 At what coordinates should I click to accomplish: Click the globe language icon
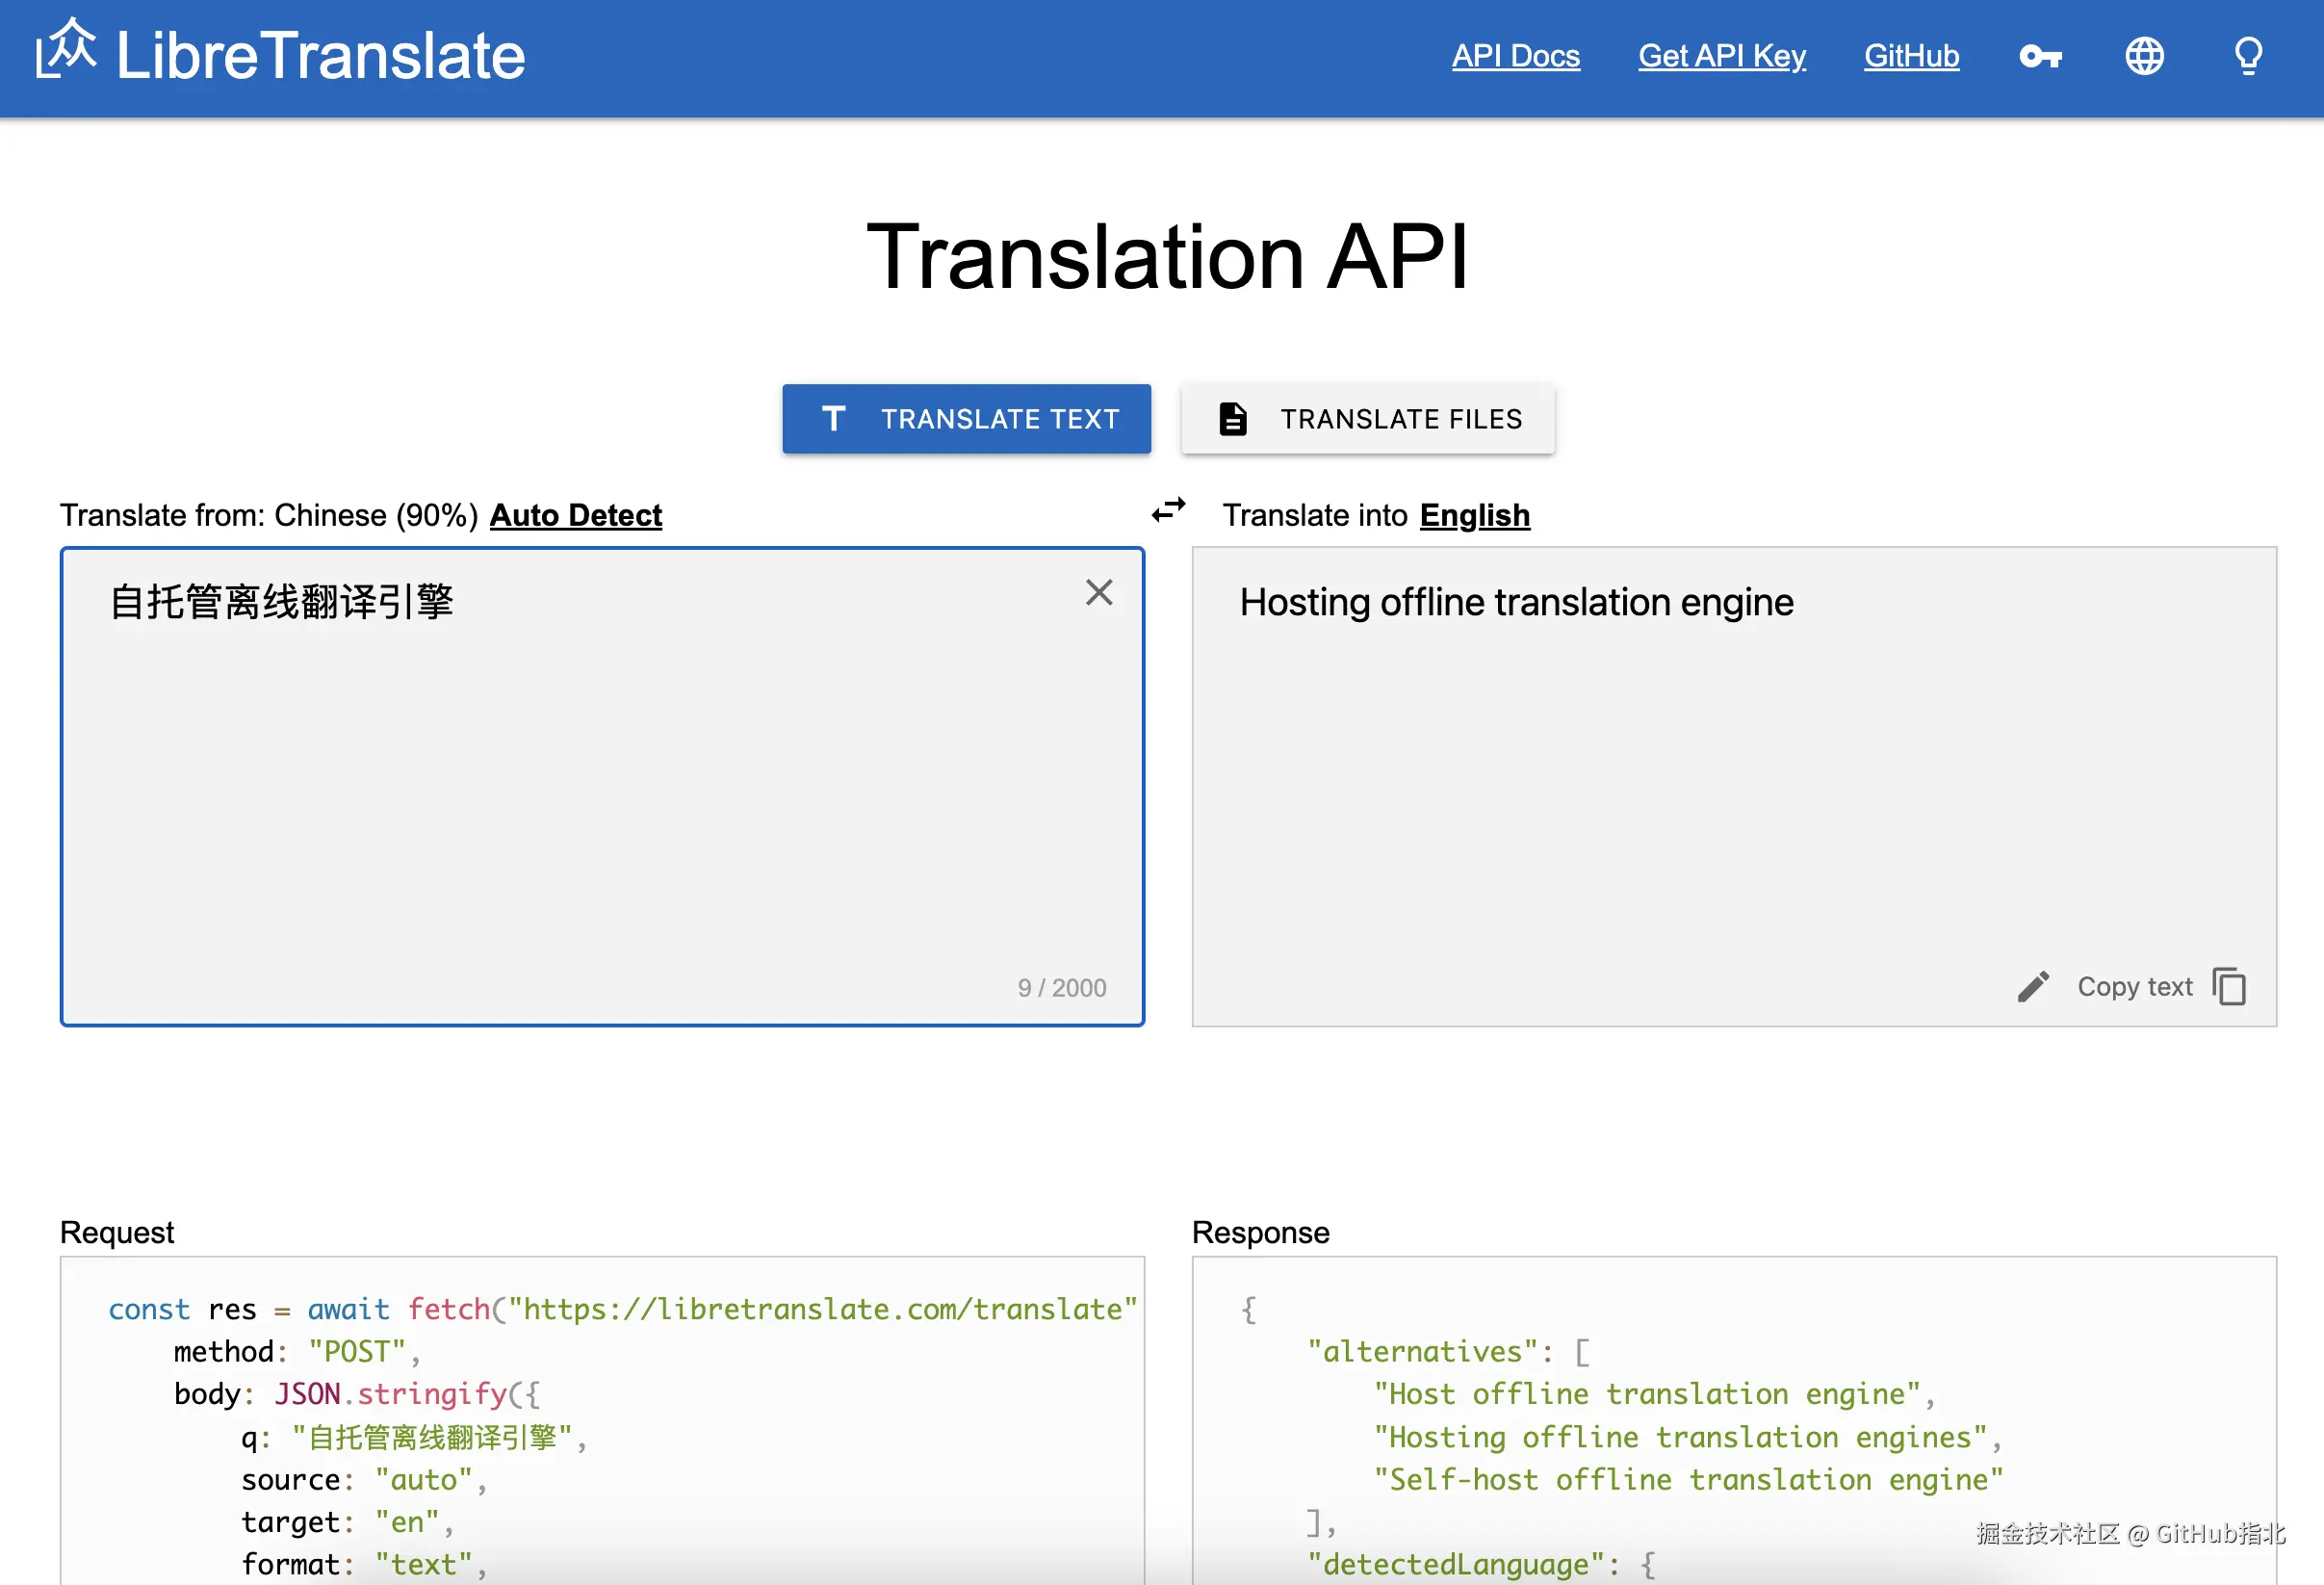tap(2144, 56)
